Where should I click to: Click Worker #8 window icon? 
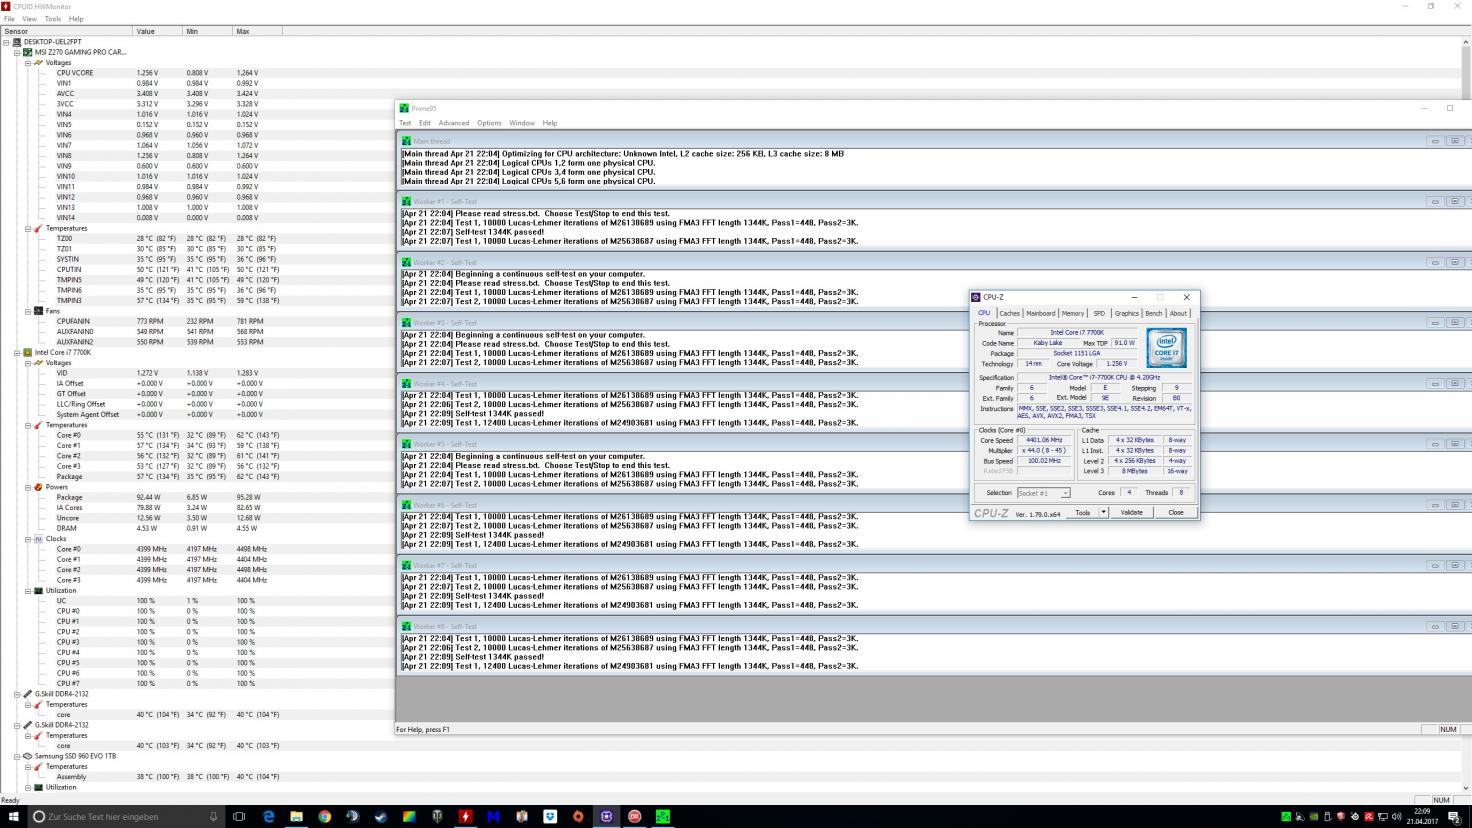[407, 626]
